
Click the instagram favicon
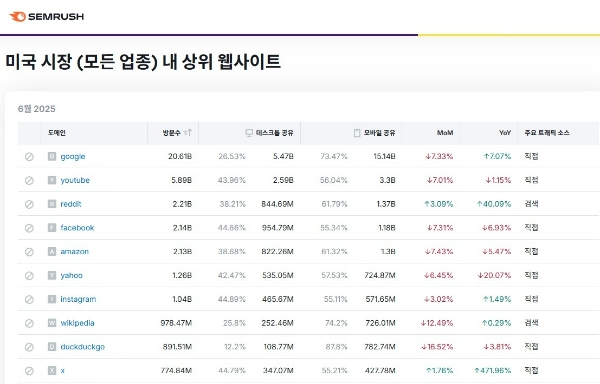pos(52,299)
